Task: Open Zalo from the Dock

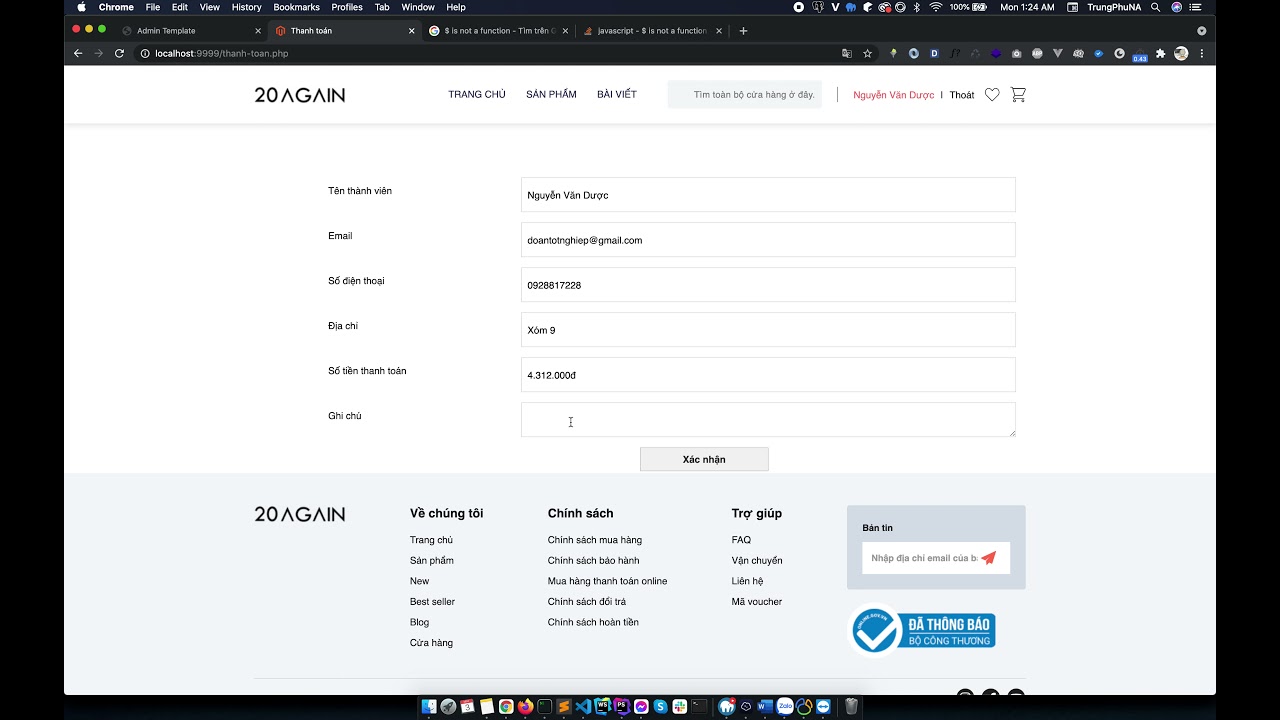Action: pyautogui.click(x=784, y=707)
